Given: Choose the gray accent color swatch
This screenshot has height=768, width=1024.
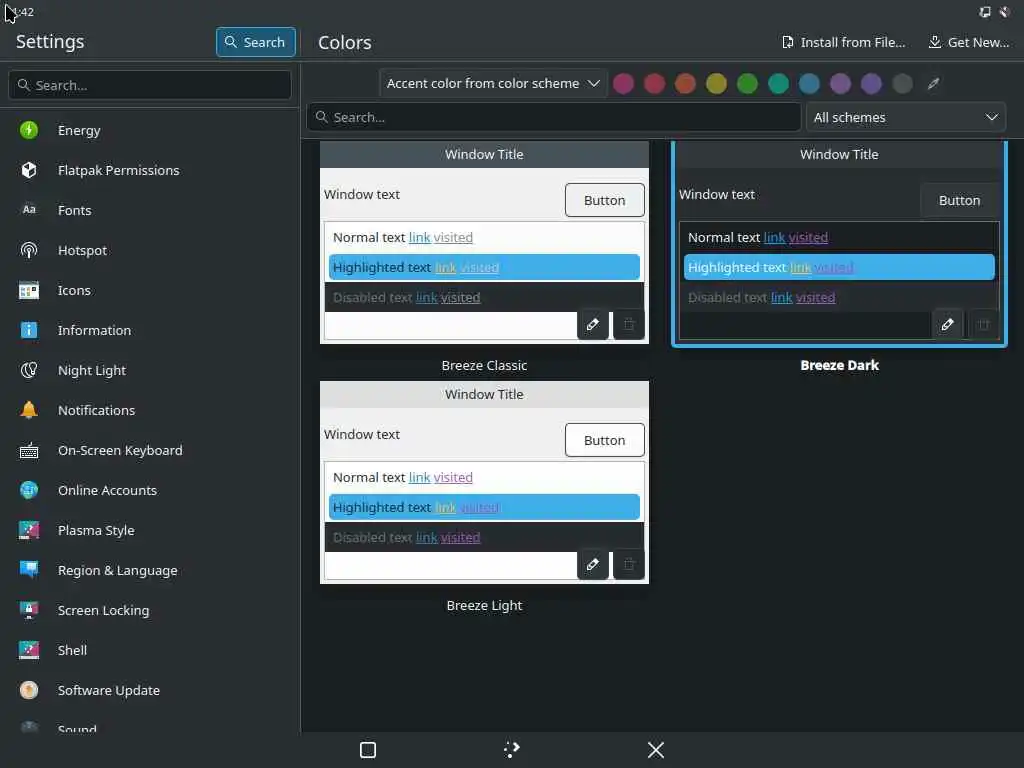Looking at the screenshot, I should point(903,84).
